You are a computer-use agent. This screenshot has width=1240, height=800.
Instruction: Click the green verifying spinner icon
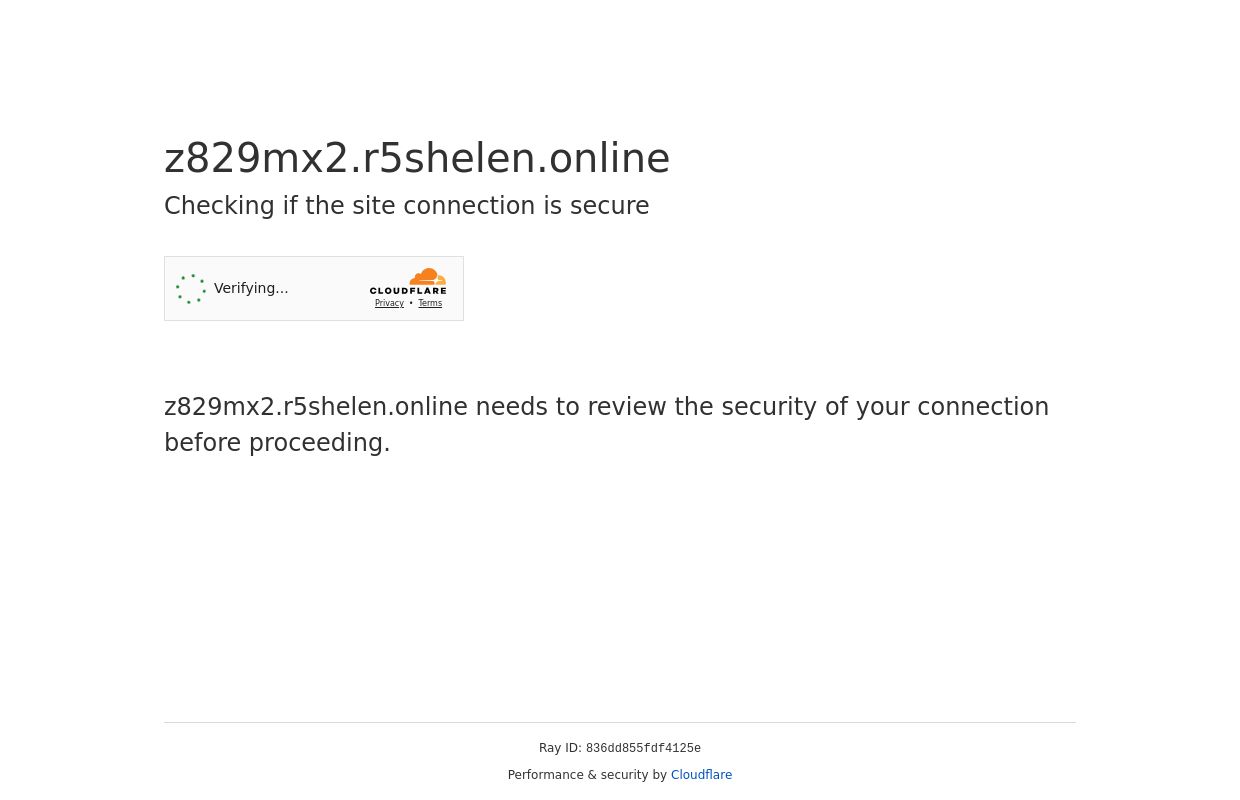click(x=191, y=289)
